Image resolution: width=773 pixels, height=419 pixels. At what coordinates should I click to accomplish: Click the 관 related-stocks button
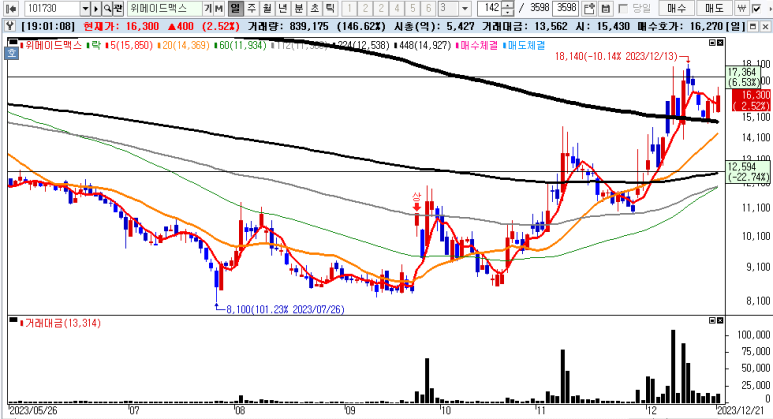pos(118,8)
